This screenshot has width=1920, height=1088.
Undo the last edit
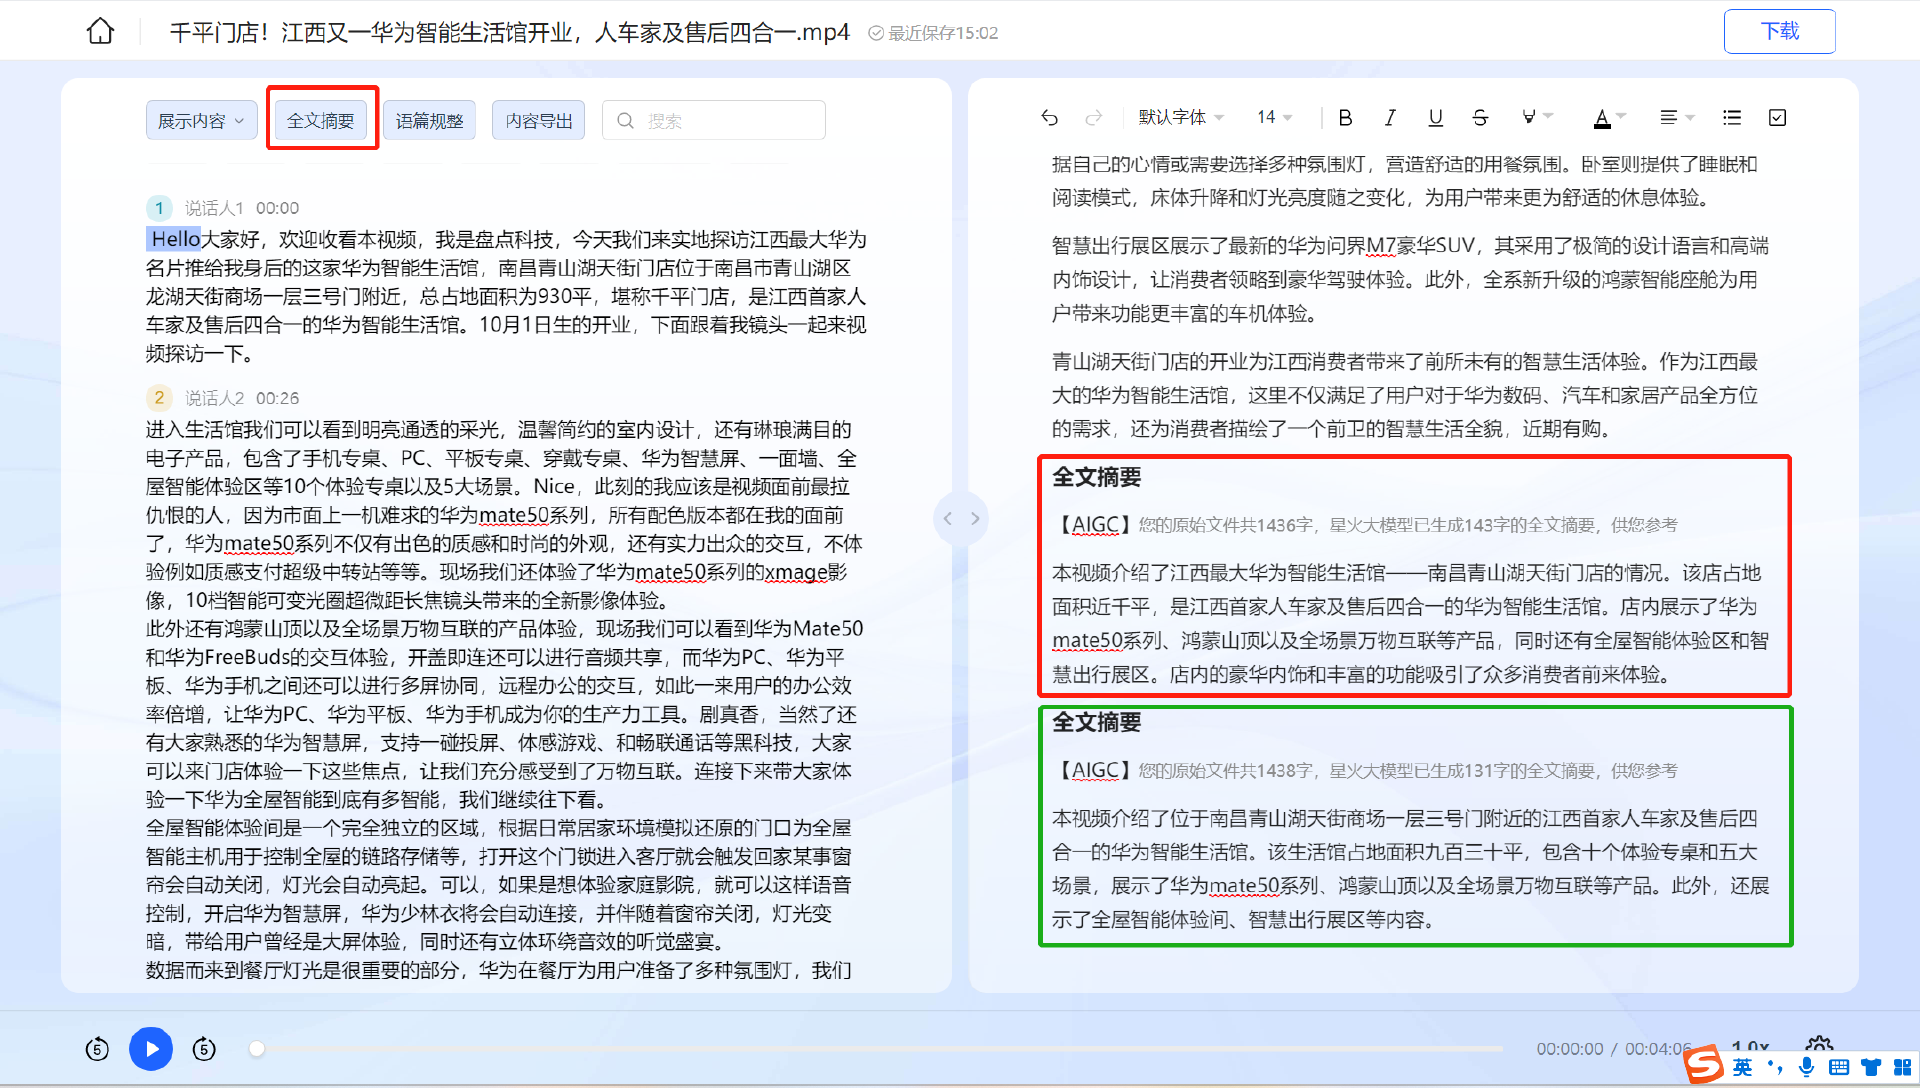pos(1049,118)
